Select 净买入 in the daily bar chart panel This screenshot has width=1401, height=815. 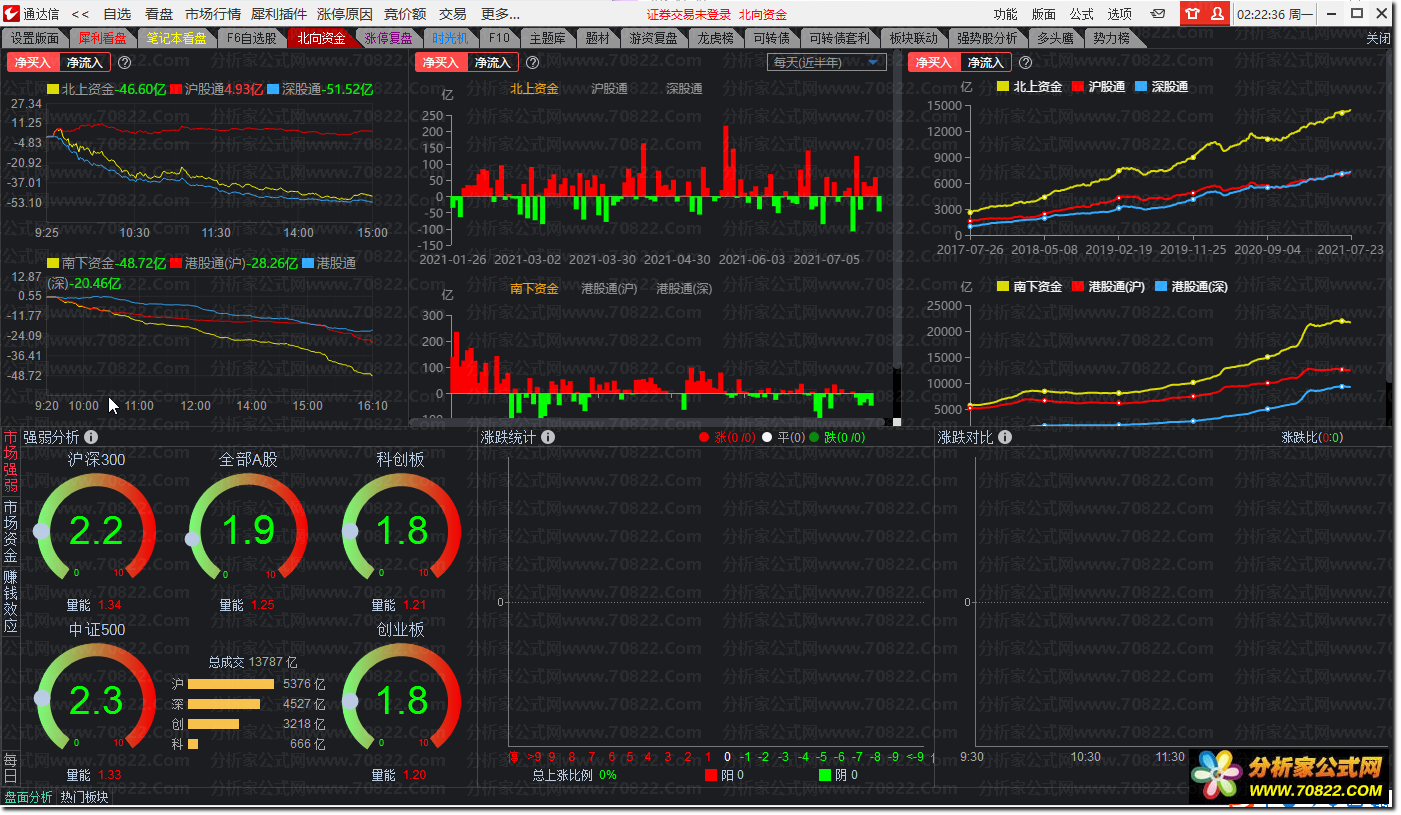(441, 62)
